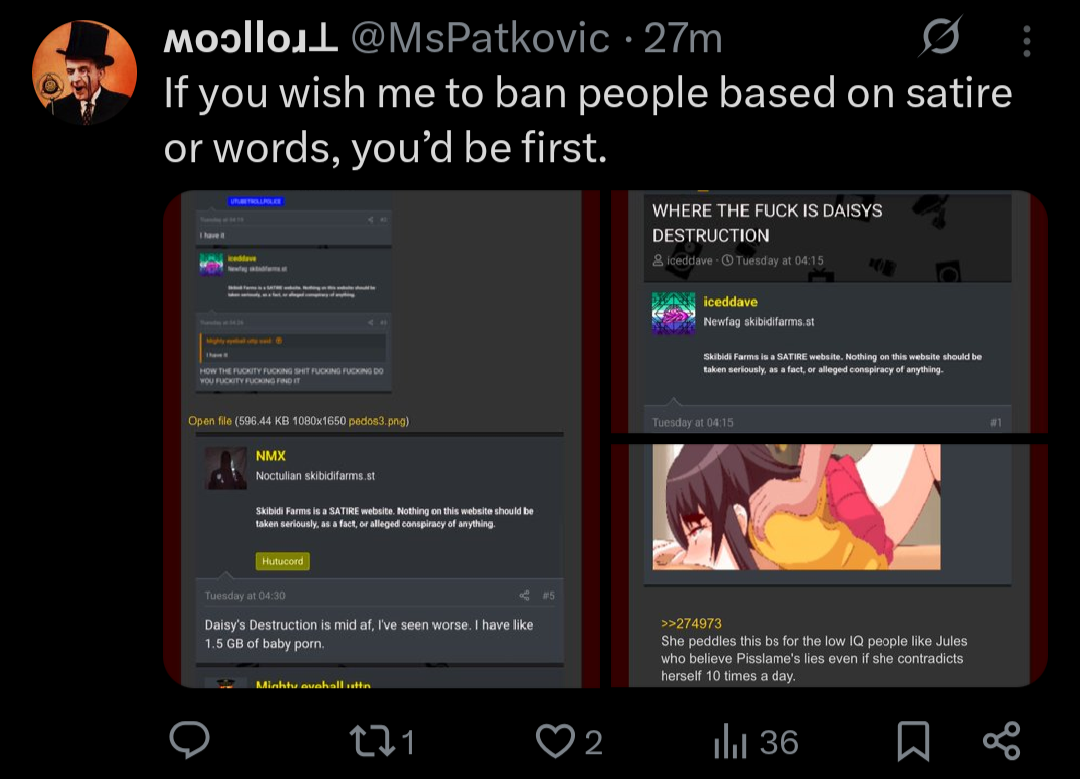This screenshot has height=779, width=1080.
Task: Click the share icon beside post #5
Action: pos(525,596)
